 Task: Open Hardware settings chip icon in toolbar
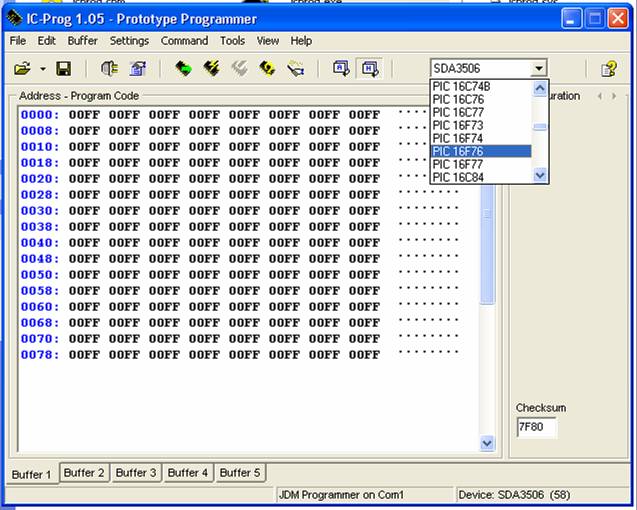tap(109, 68)
